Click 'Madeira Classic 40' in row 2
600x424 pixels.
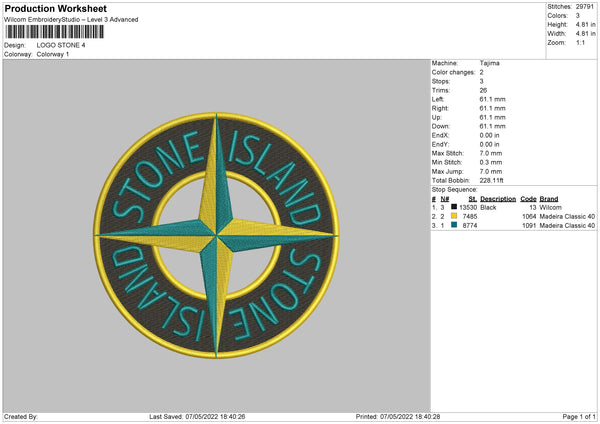pos(567,217)
